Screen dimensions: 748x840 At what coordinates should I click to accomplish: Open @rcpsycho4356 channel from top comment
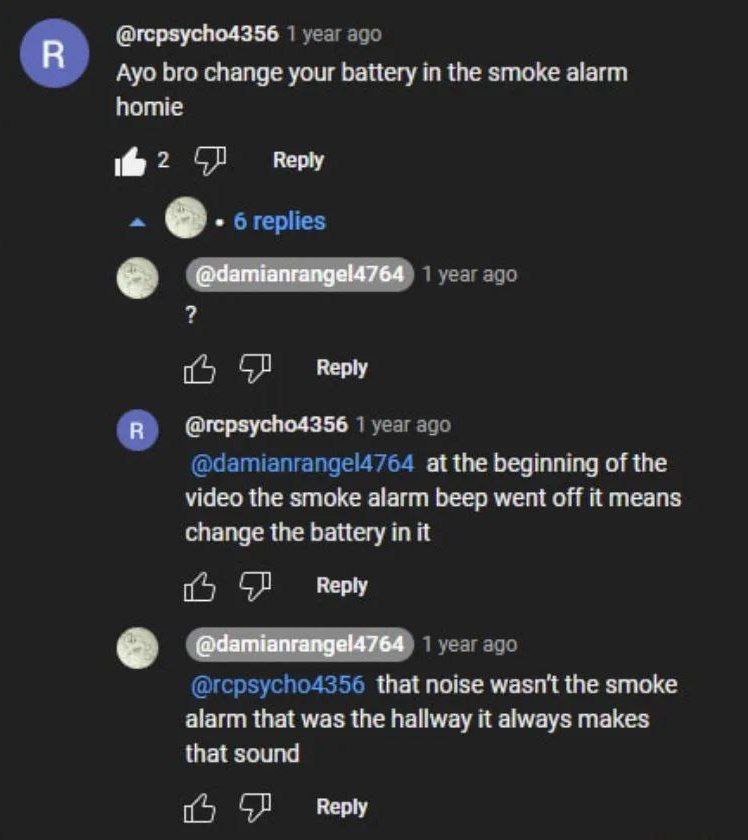[197, 34]
